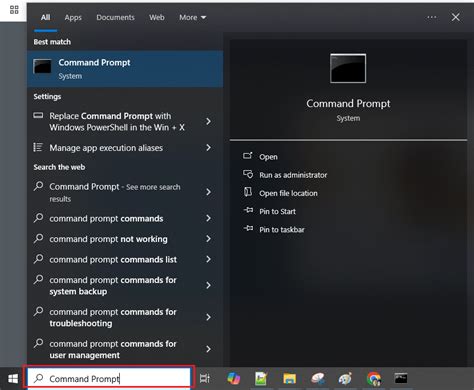The width and height of the screenshot is (474, 390).
Task: Expand 'command prompt commands' suggestion arrow
Action: 209,218
